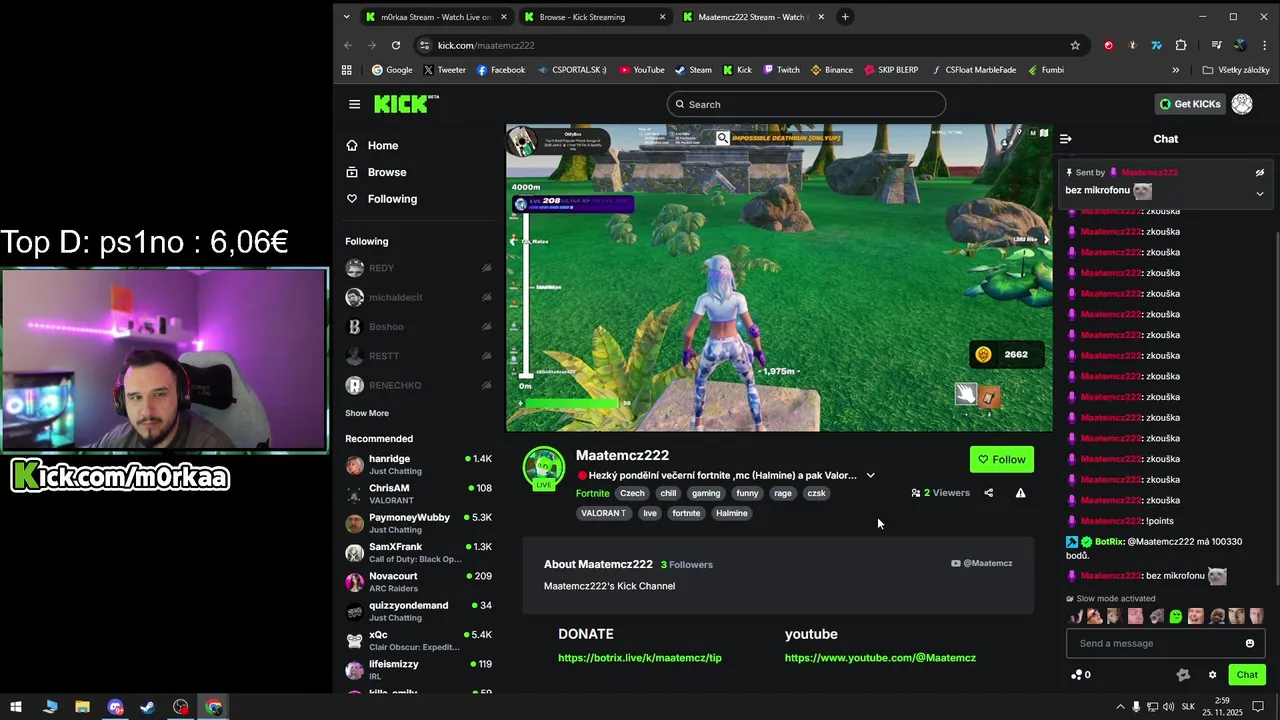1280x720 pixels.
Task: Open Steam from taskbar
Action: (x=148, y=707)
